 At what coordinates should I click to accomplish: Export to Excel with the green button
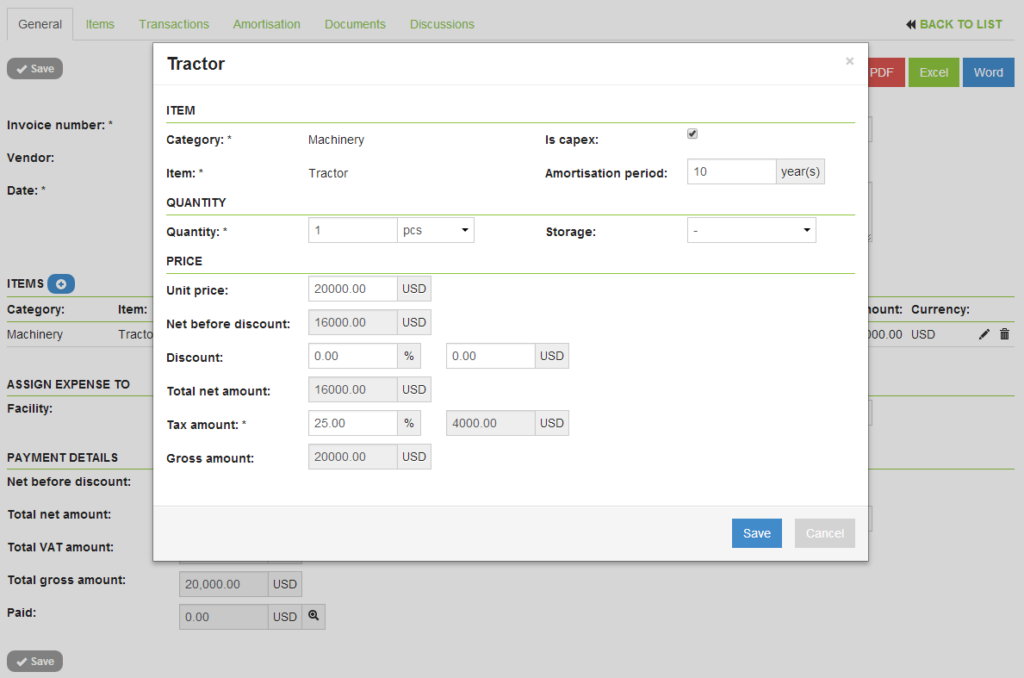(x=934, y=73)
